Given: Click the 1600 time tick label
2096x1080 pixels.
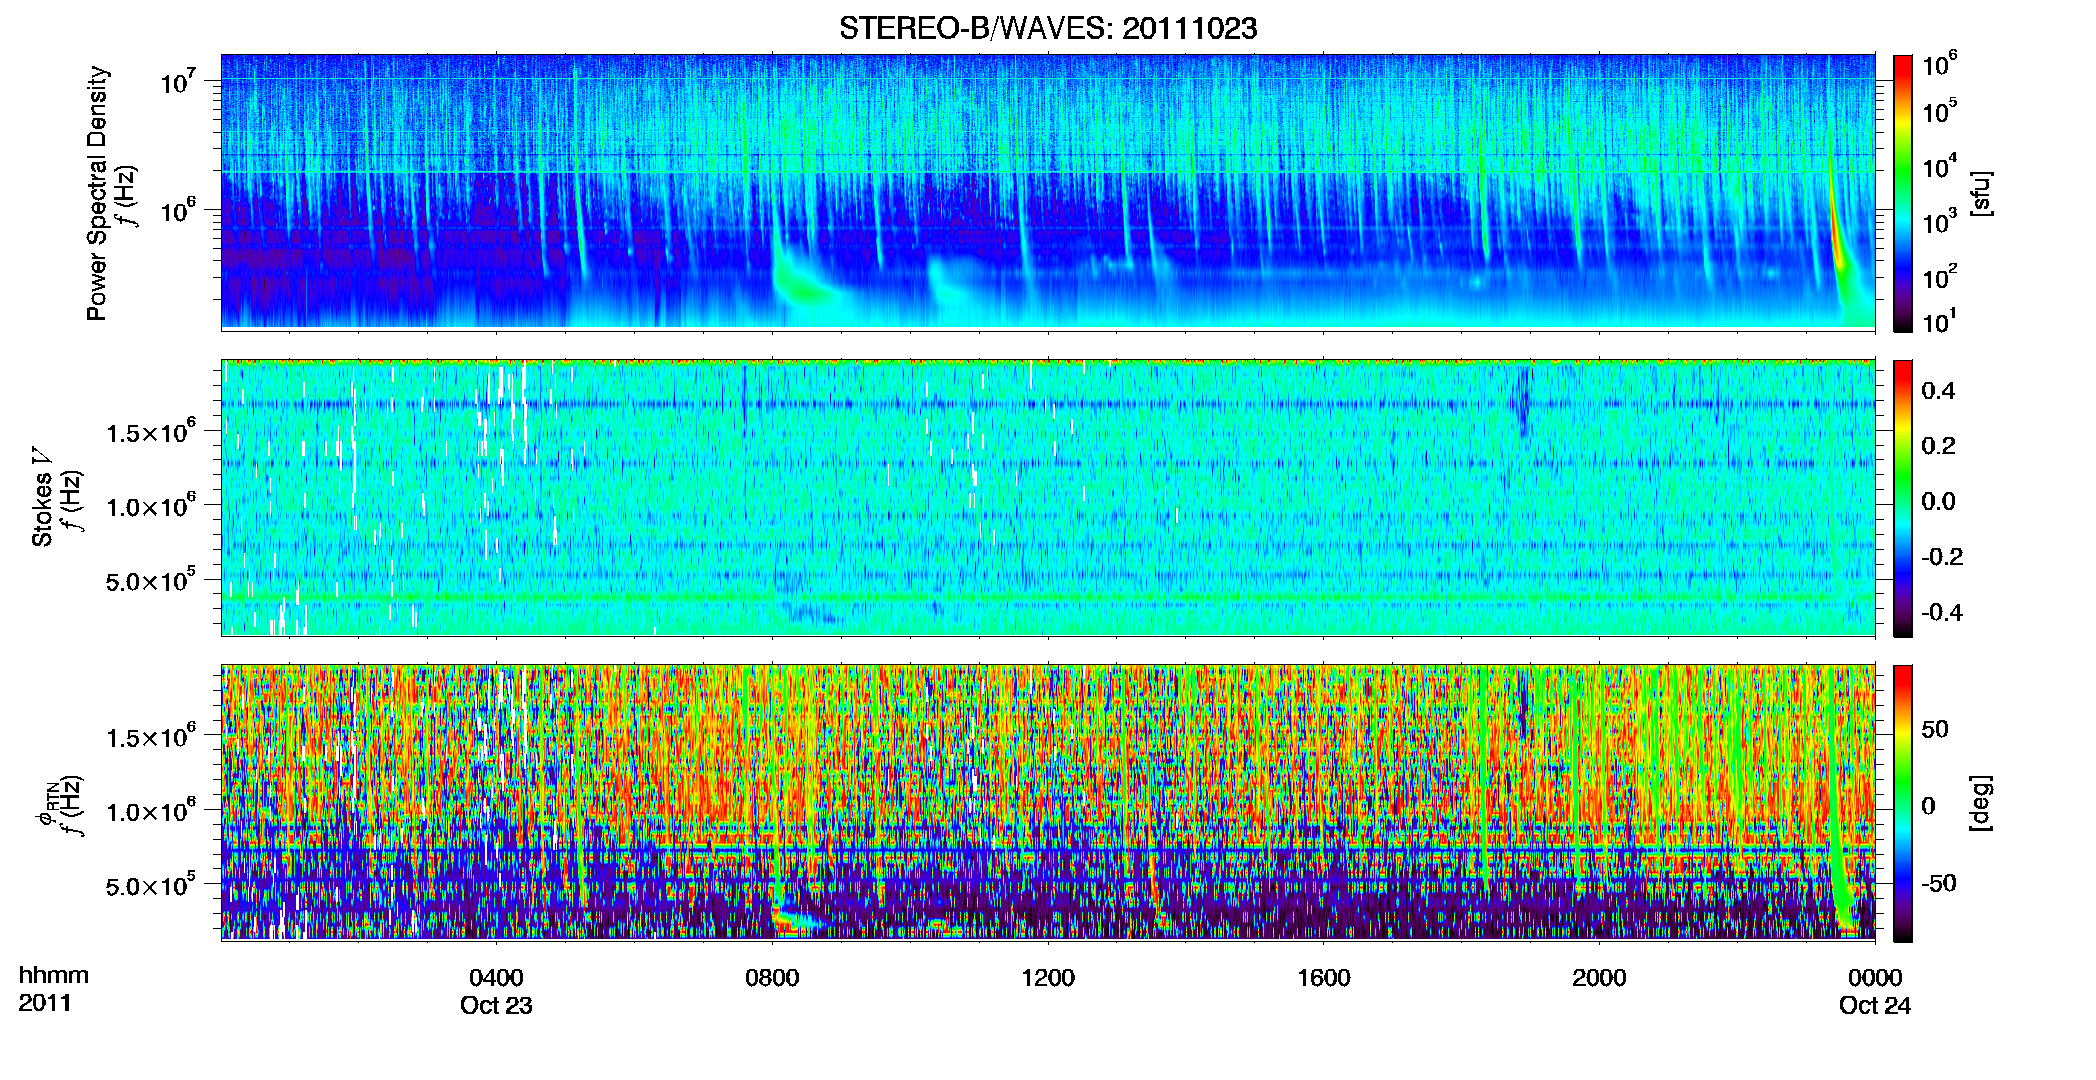Looking at the screenshot, I should point(1323,978).
